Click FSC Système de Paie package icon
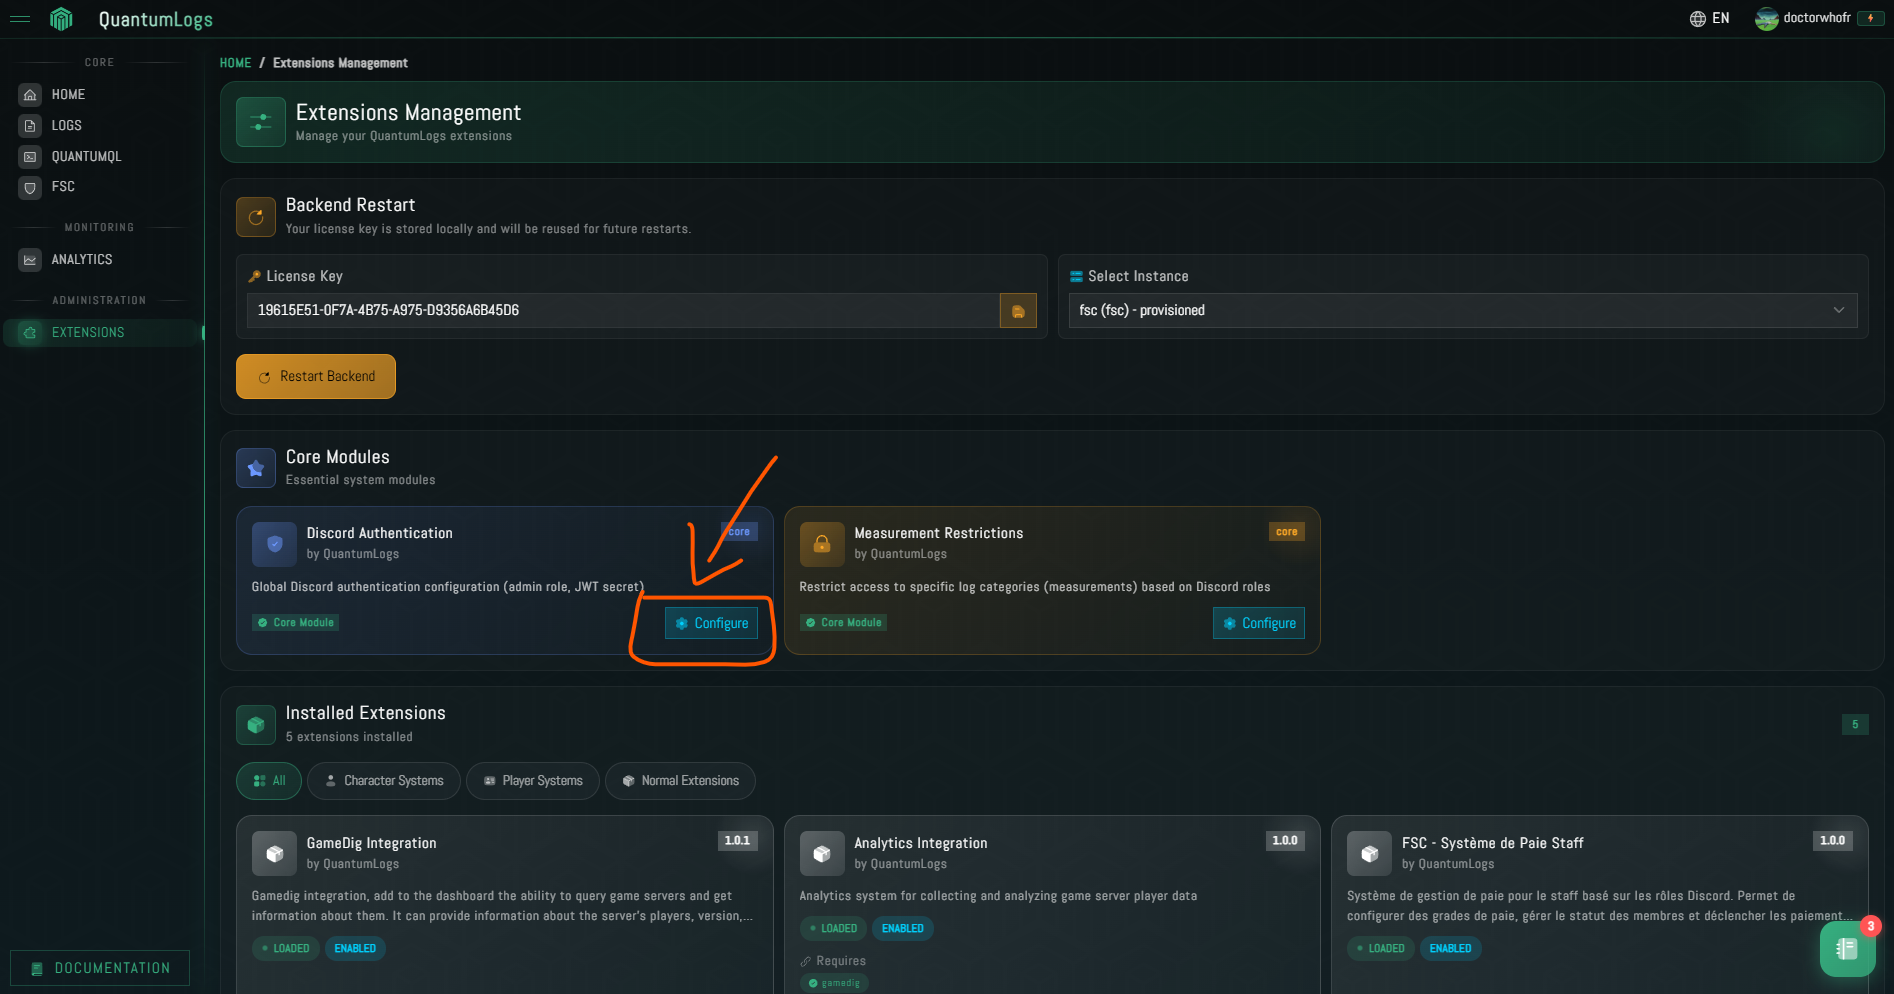 [x=1370, y=854]
